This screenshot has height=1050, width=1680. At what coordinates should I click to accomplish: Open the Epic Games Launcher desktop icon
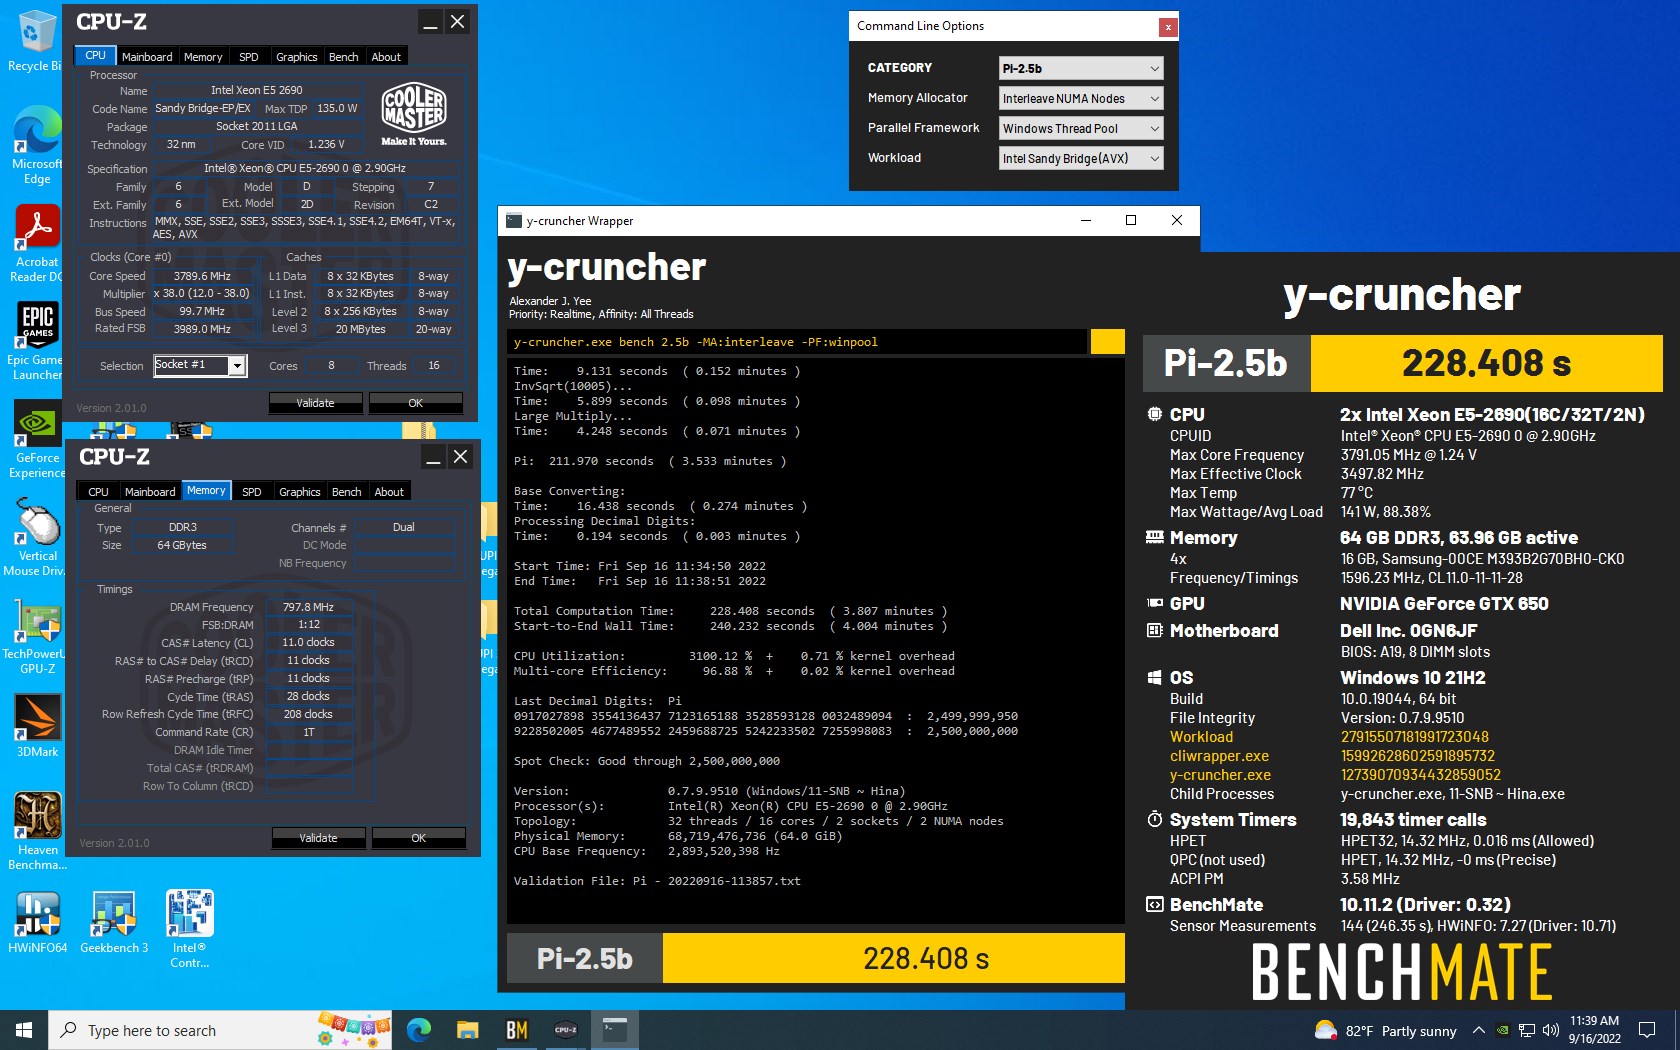pos(36,341)
